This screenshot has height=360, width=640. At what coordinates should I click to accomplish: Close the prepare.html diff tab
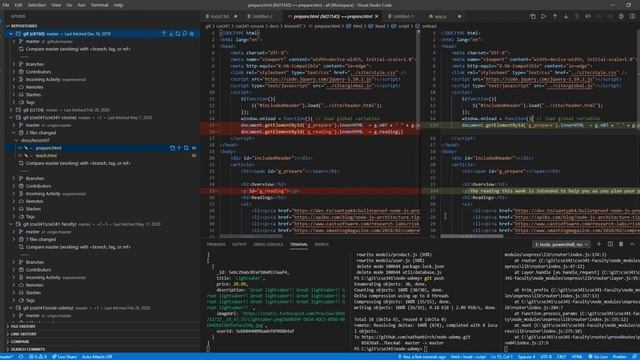pyautogui.click(x=376, y=16)
